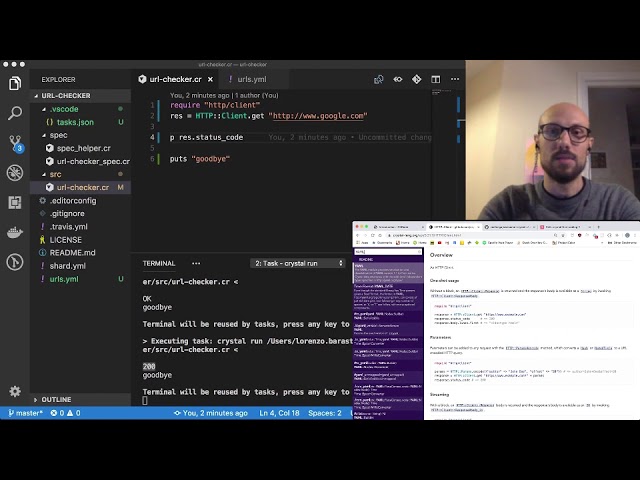Click the diamond-shaped icon in the editor toolbar
The height and width of the screenshot is (480, 640).
417,79
